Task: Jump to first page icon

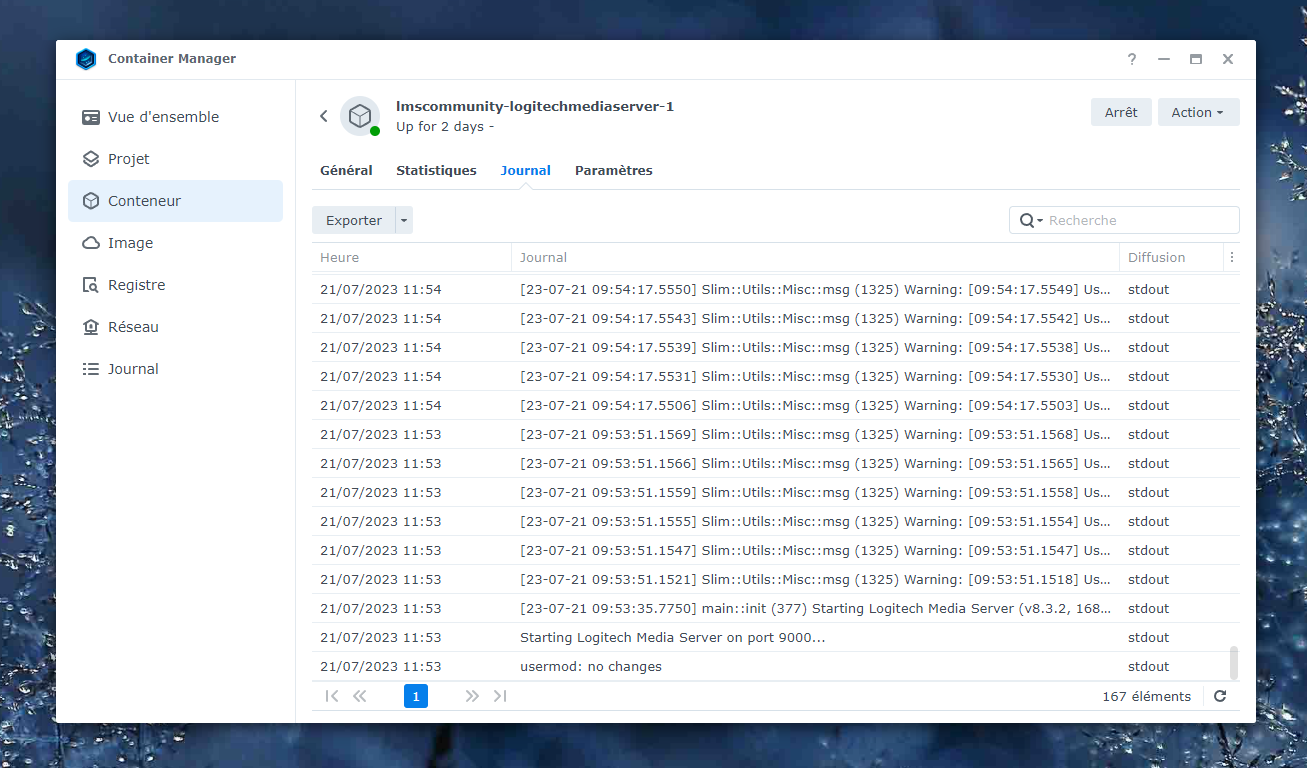Action: (x=332, y=696)
